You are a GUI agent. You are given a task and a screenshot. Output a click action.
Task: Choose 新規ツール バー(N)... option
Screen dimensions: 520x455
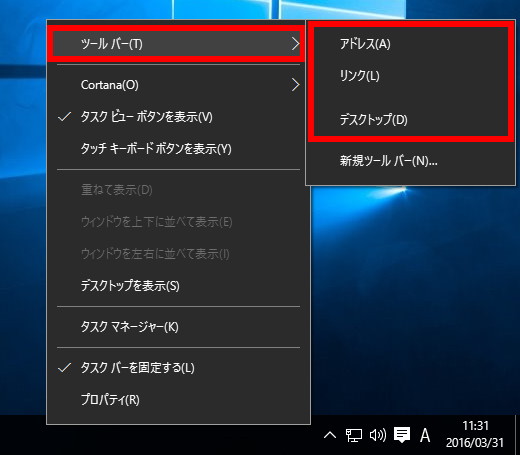411,161
